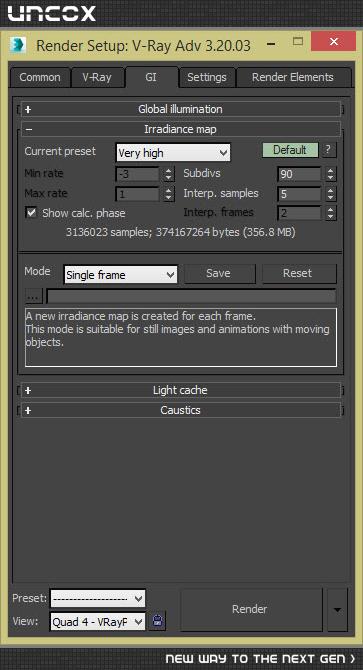Click the Subdivs value field showing 90
The width and height of the screenshot is (363, 670).
point(299,174)
